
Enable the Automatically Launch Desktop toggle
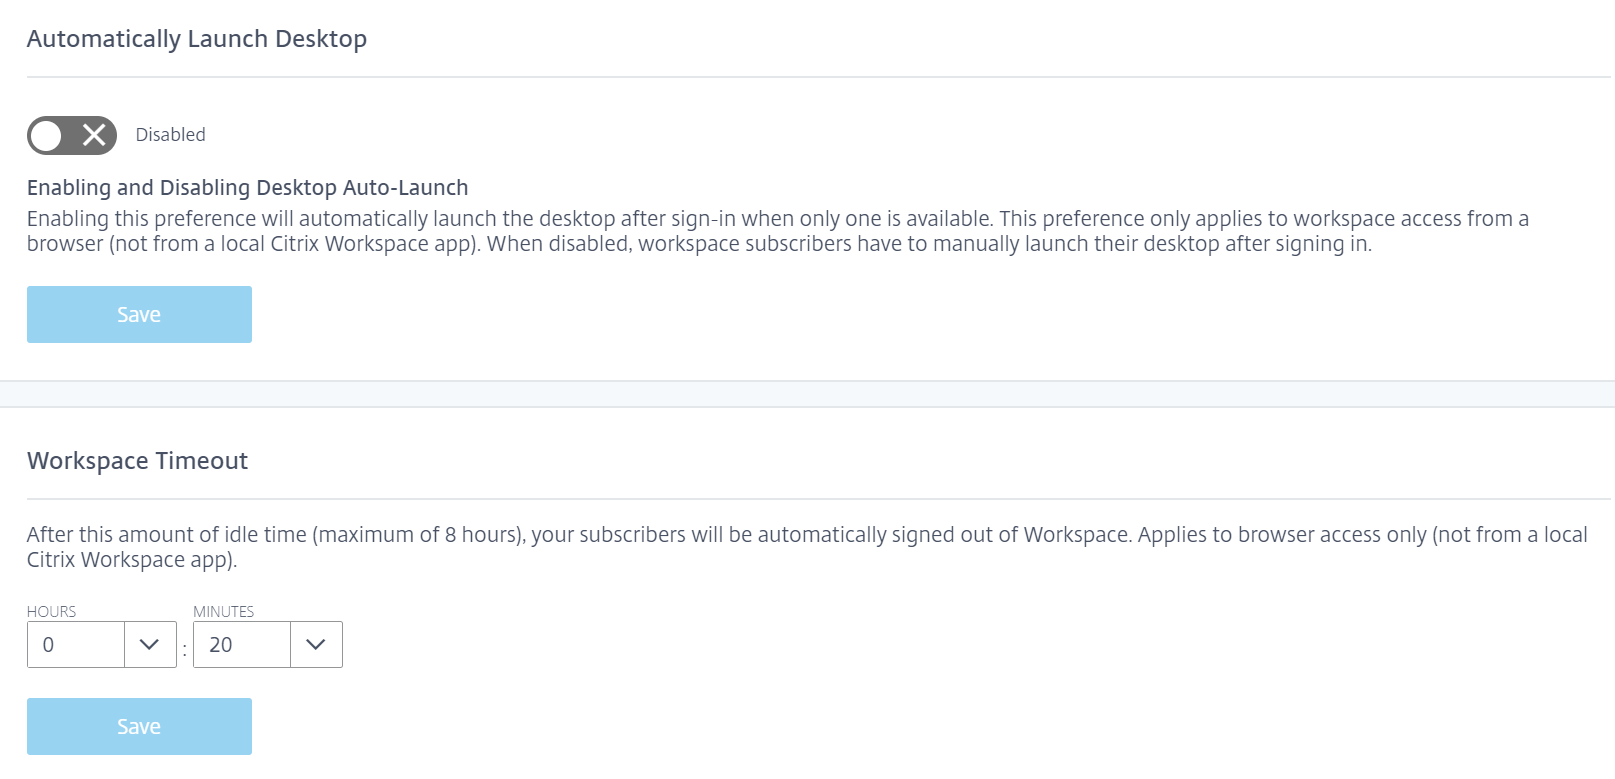click(71, 135)
